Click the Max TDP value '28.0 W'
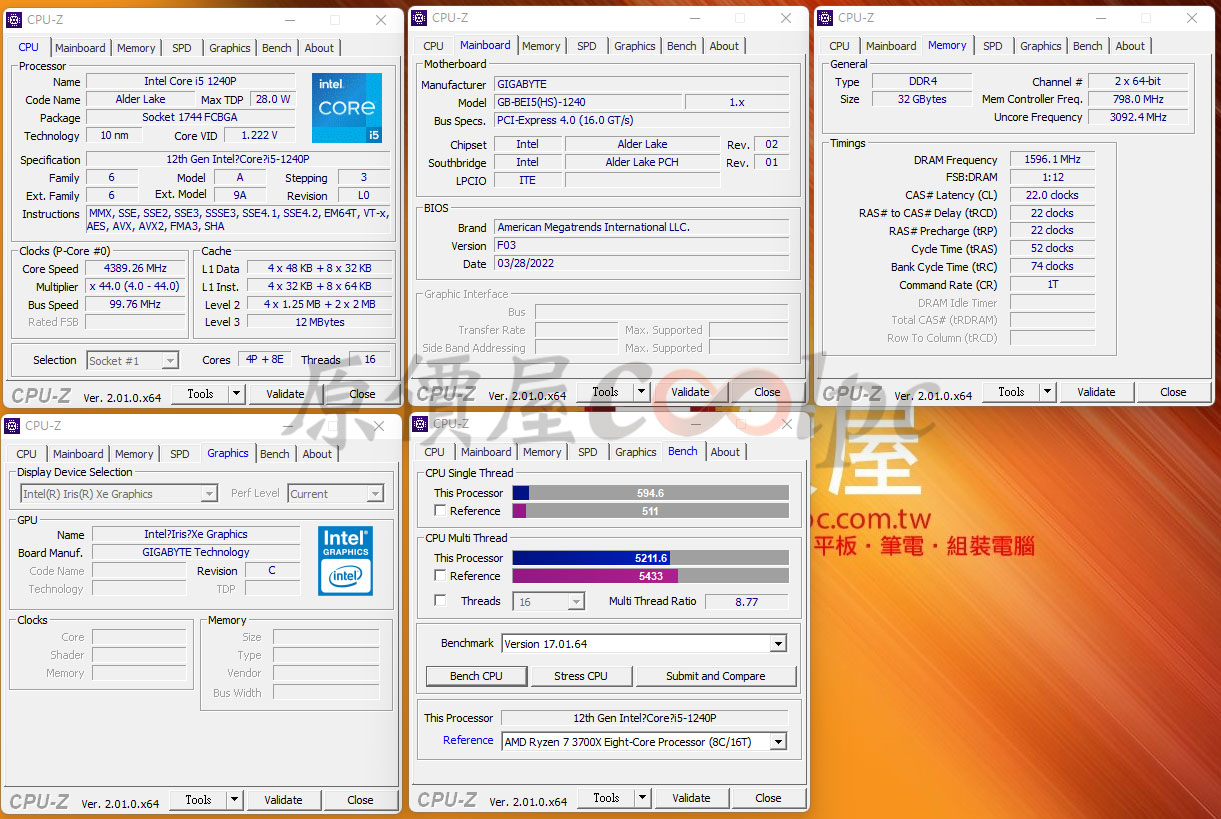This screenshot has height=819, width=1221. tap(273, 100)
